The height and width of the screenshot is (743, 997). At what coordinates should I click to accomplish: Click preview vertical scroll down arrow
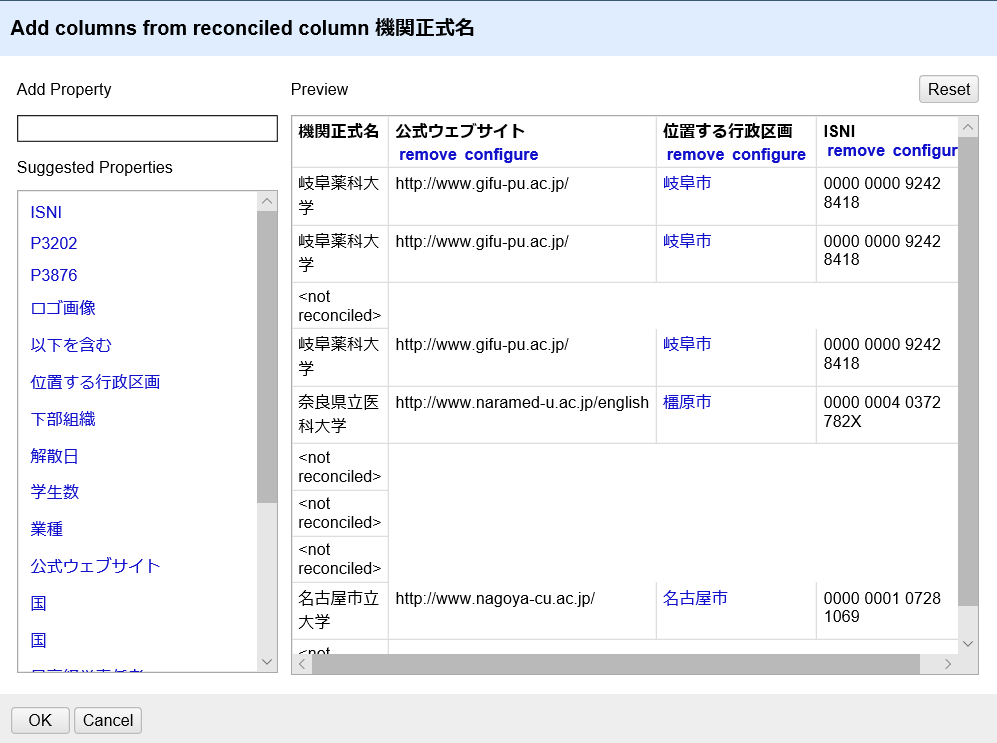click(968, 644)
